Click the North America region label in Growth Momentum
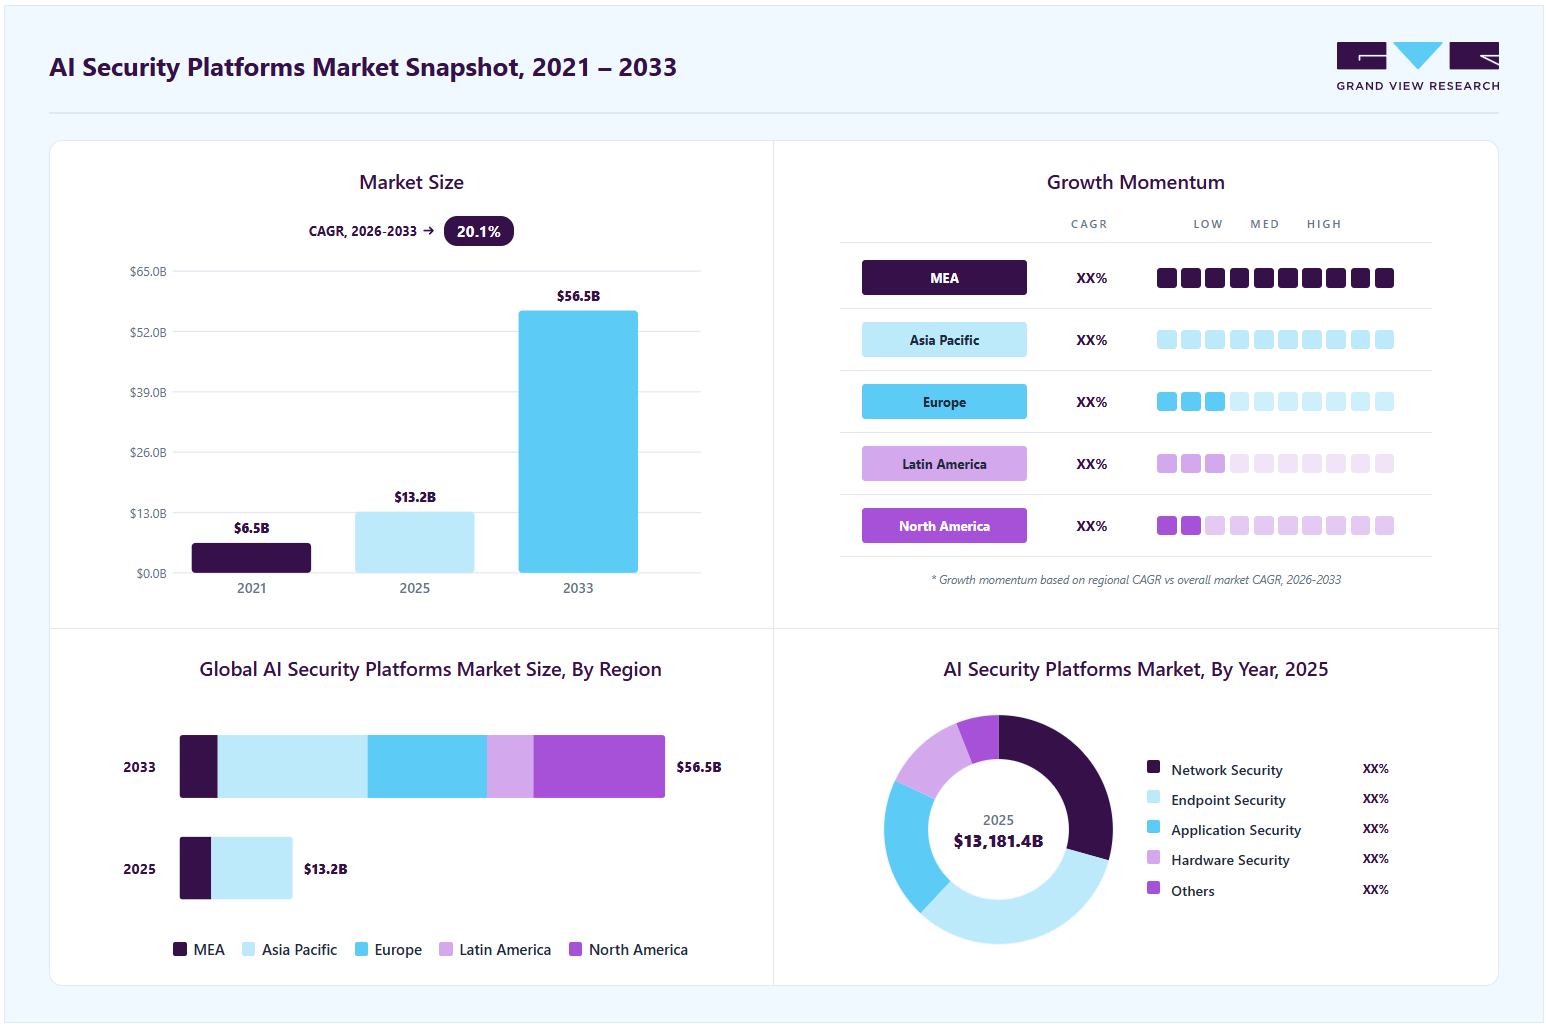Screen dimensions: 1546x1026 (x=944, y=526)
